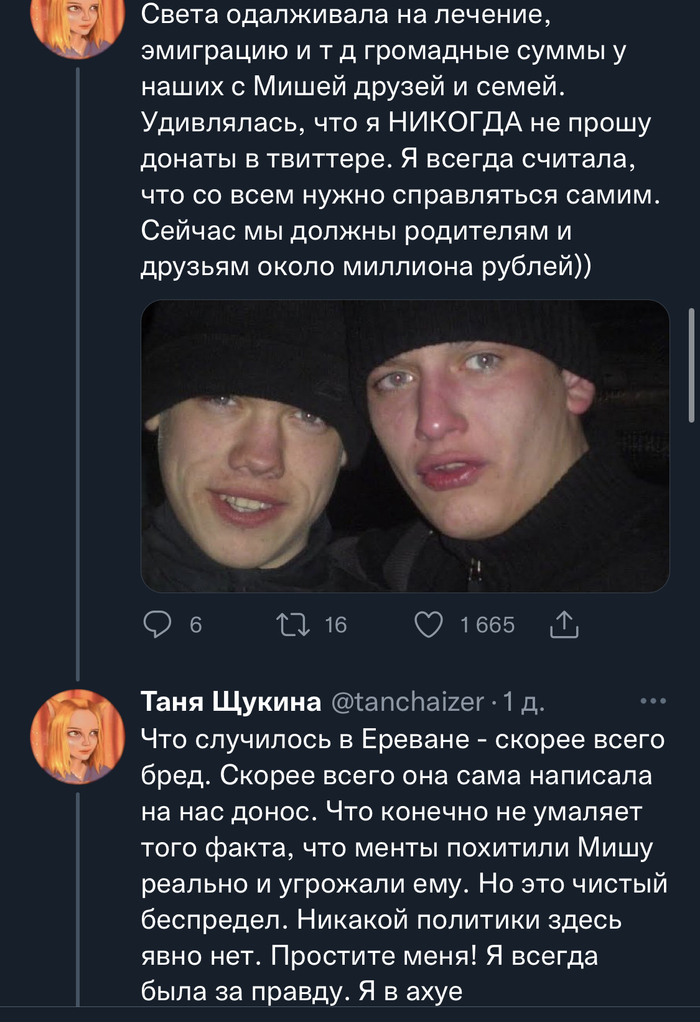This screenshot has width=700, height=1022.
Task: Like the tweet with the heart icon
Action: pyautogui.click(x=428, y=625)
